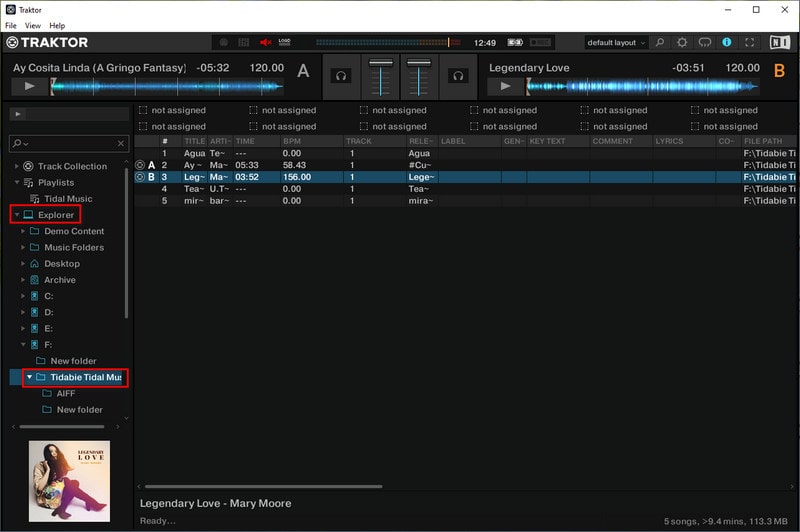The width and height of the screenshot is (800, 532).
Task: Play deck A track
Action: pos(30,86)
